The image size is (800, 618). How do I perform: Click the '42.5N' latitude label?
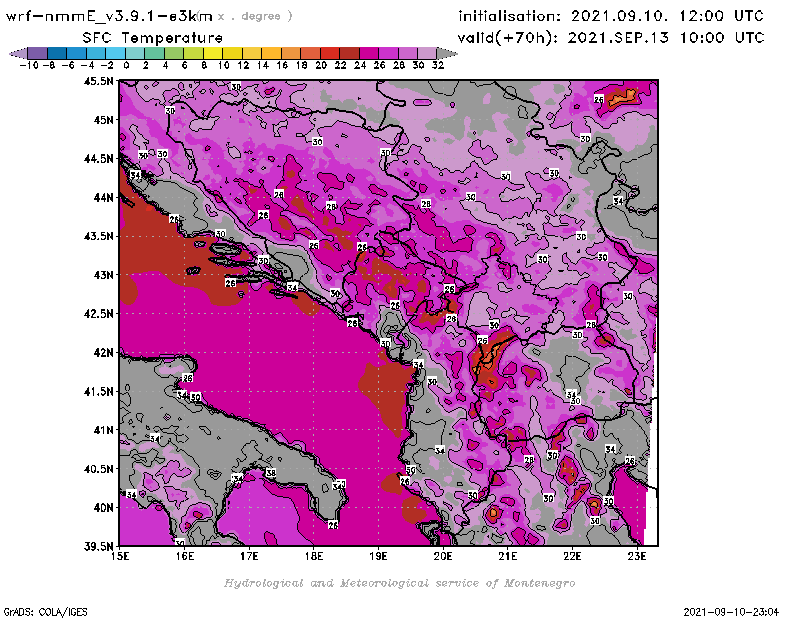(x=98, y=313)
